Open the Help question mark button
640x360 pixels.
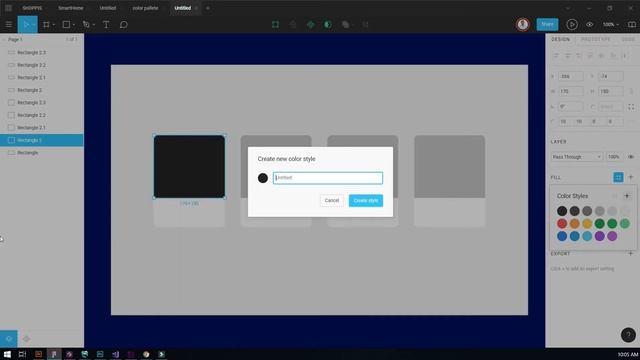628,335
